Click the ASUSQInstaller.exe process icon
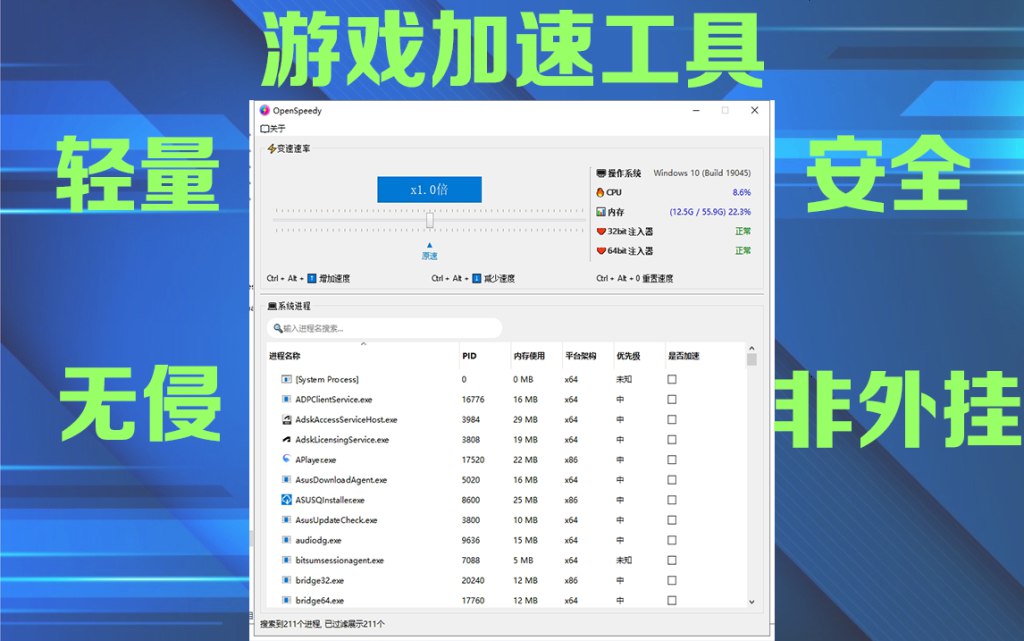Viewport: 1024px width, 641px height. [286, 500]
